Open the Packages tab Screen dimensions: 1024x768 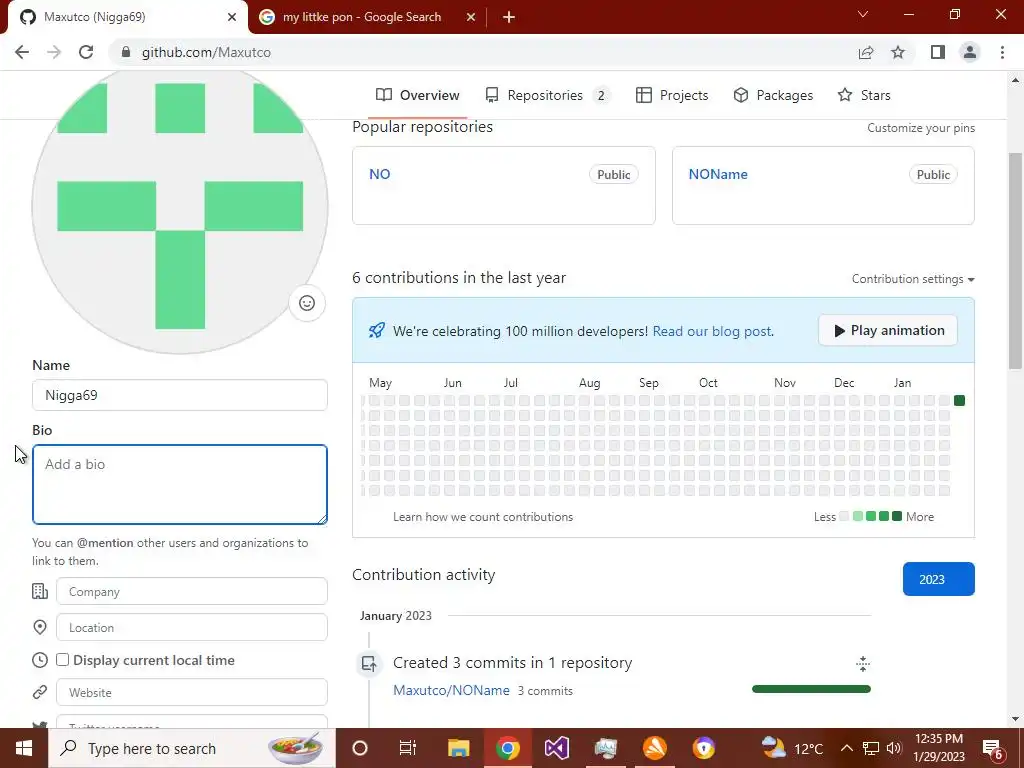(x=773, y=95)
